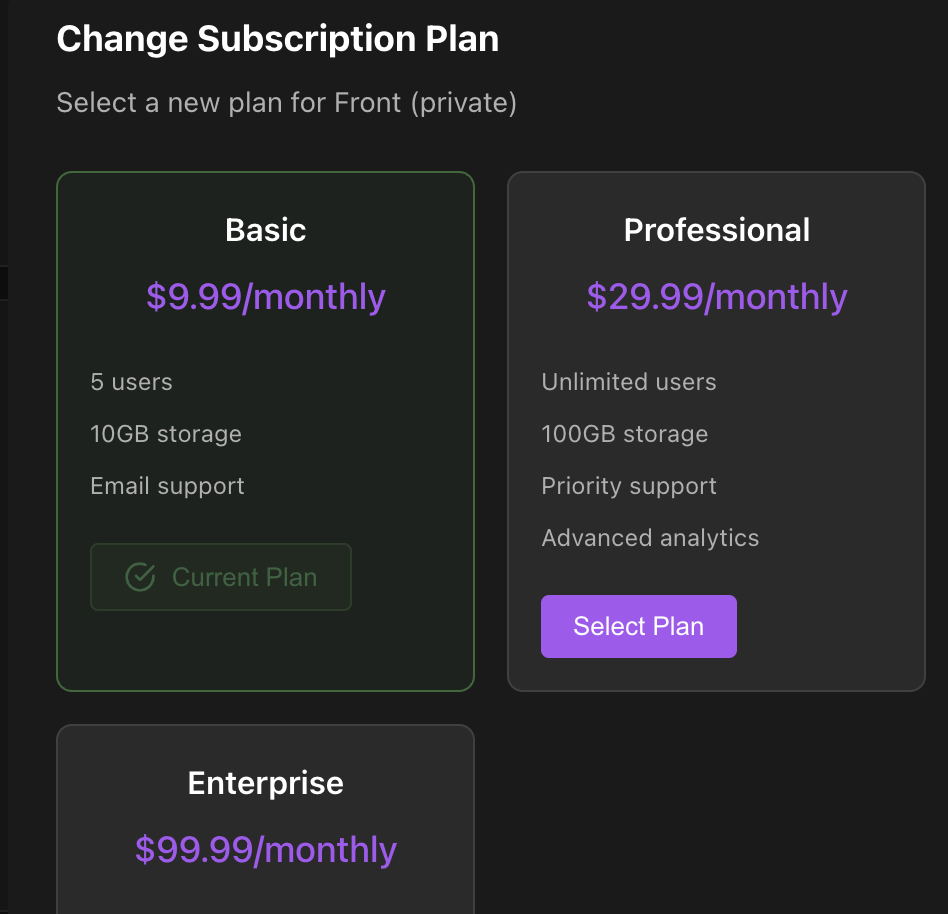The width and height of the screenshot is (948, 914).
Task: Click the $99.99/monthly Enterprise price
Action: click(x=266, y=850)
